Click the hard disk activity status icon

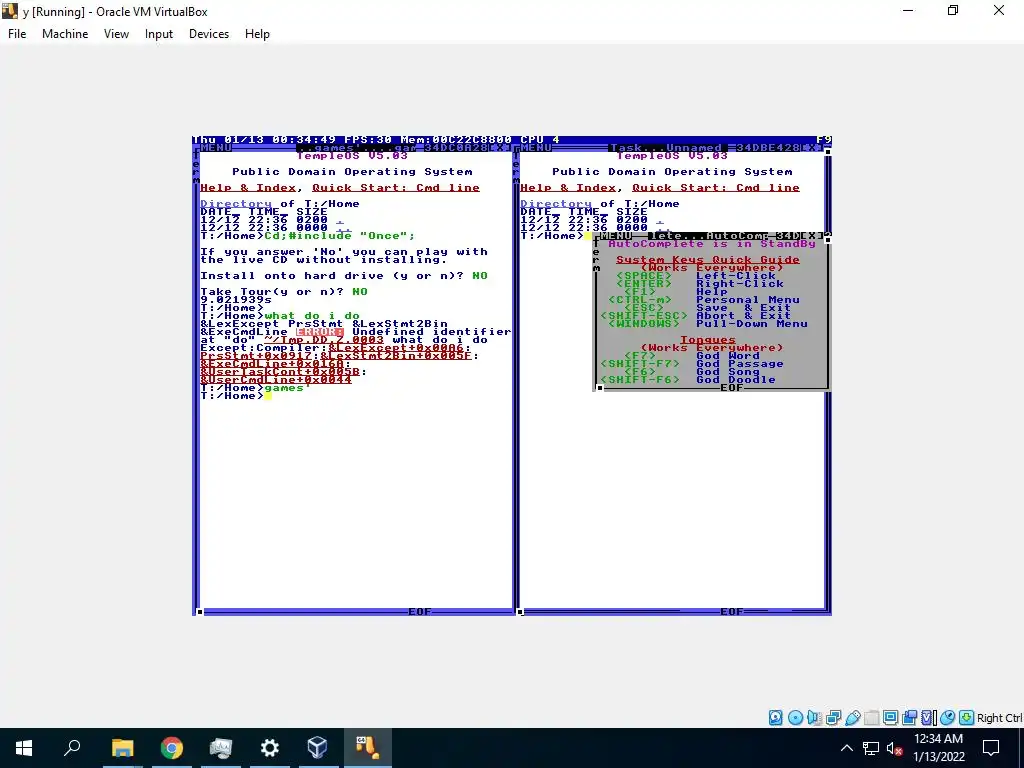pyautogui.click(x=776, y=718)
